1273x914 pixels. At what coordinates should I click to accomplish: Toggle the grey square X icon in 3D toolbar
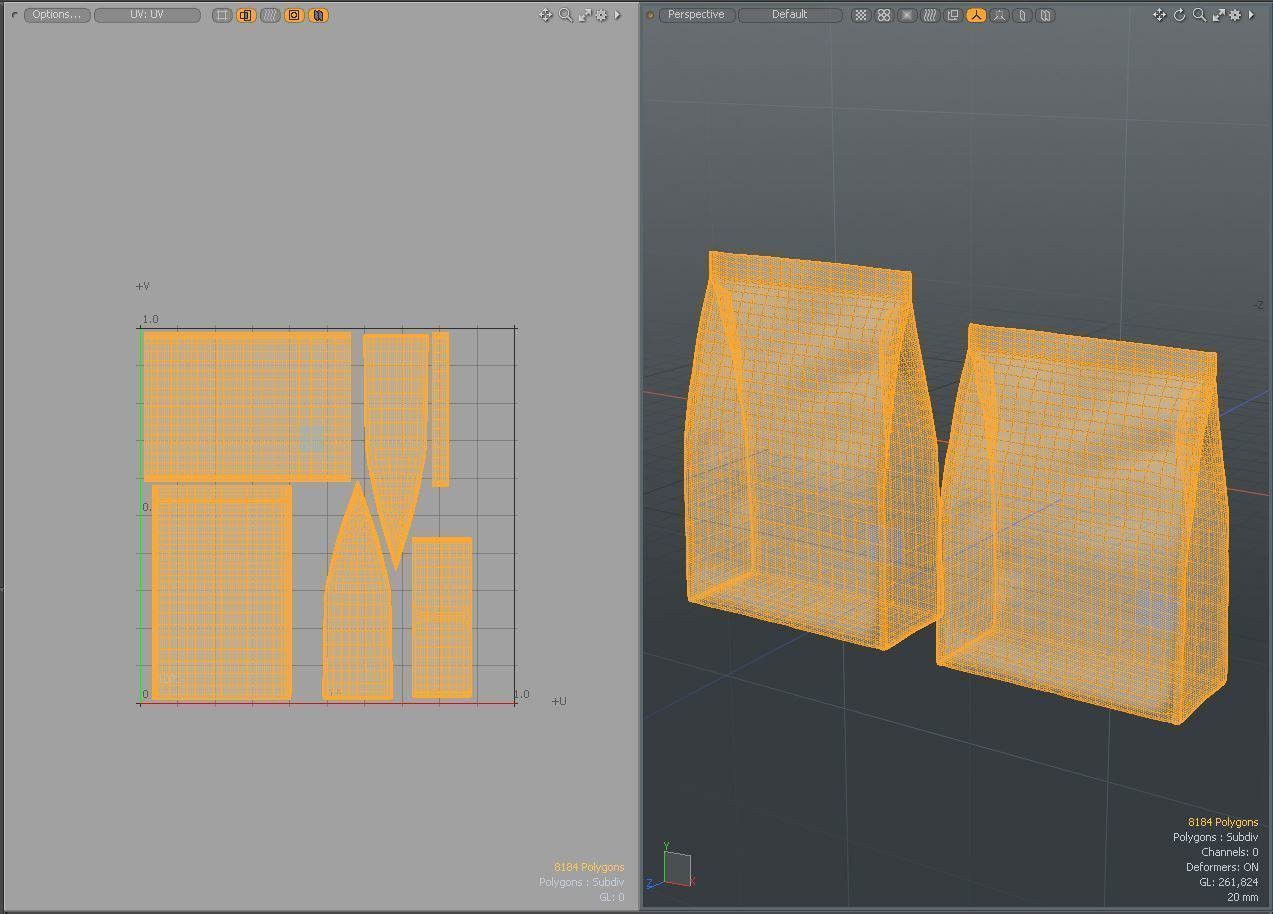click(907, 15)
